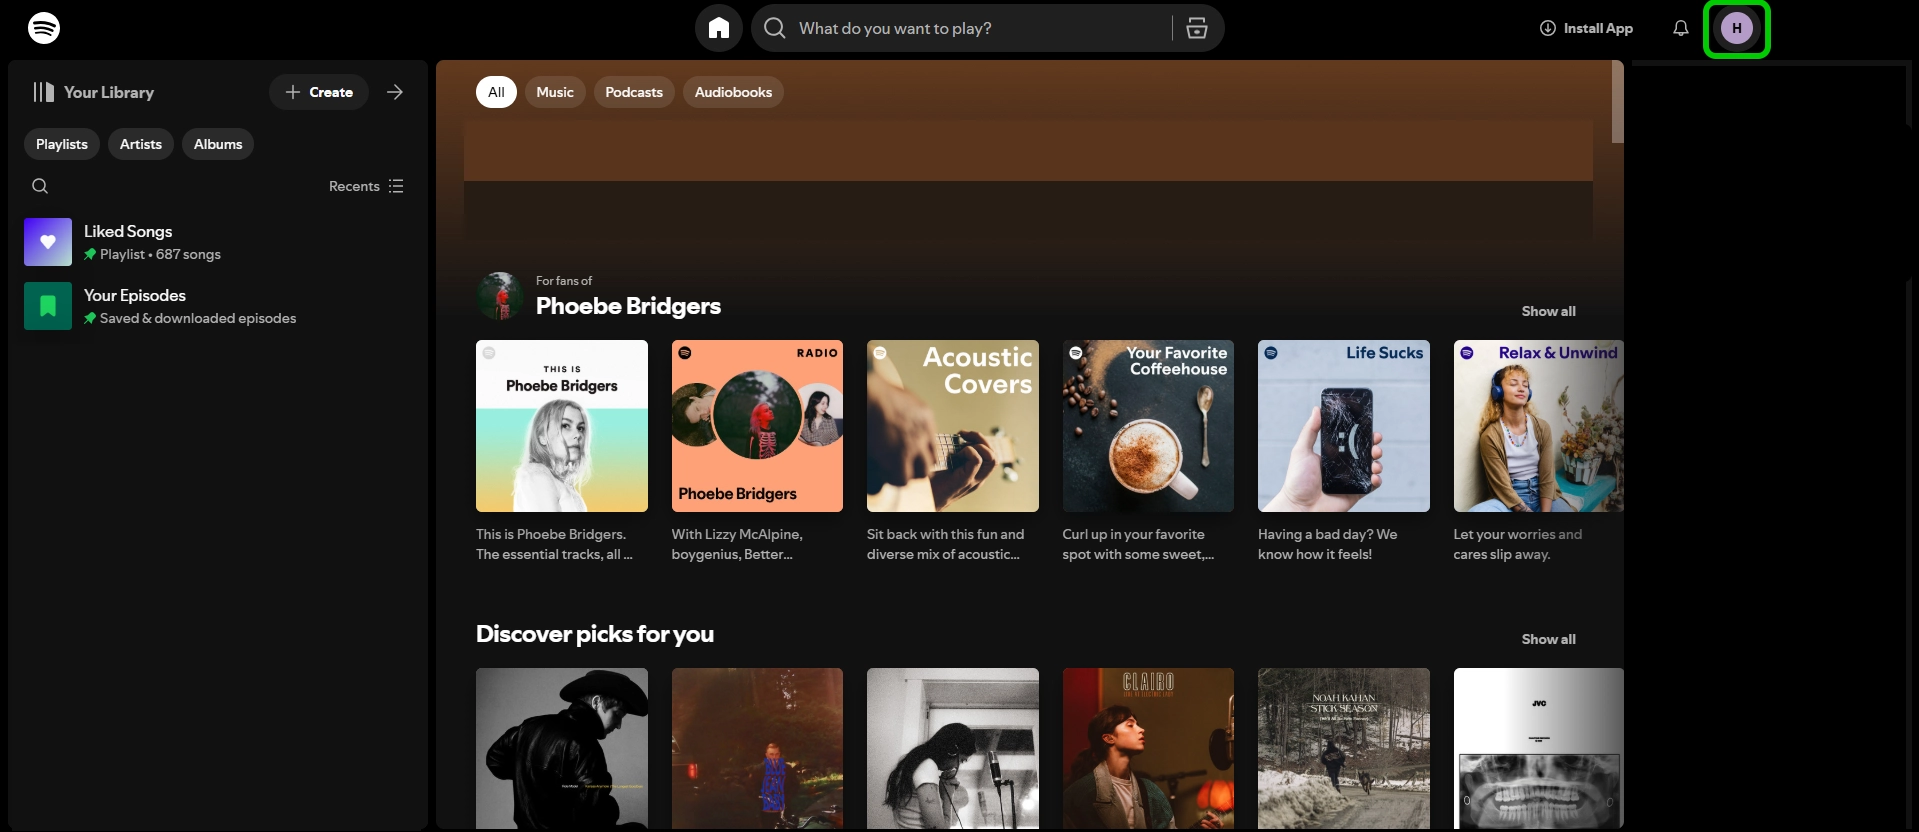Open cowboy hat album cover
Viewport: 1919px width, 832px height.
pos(562,748)
